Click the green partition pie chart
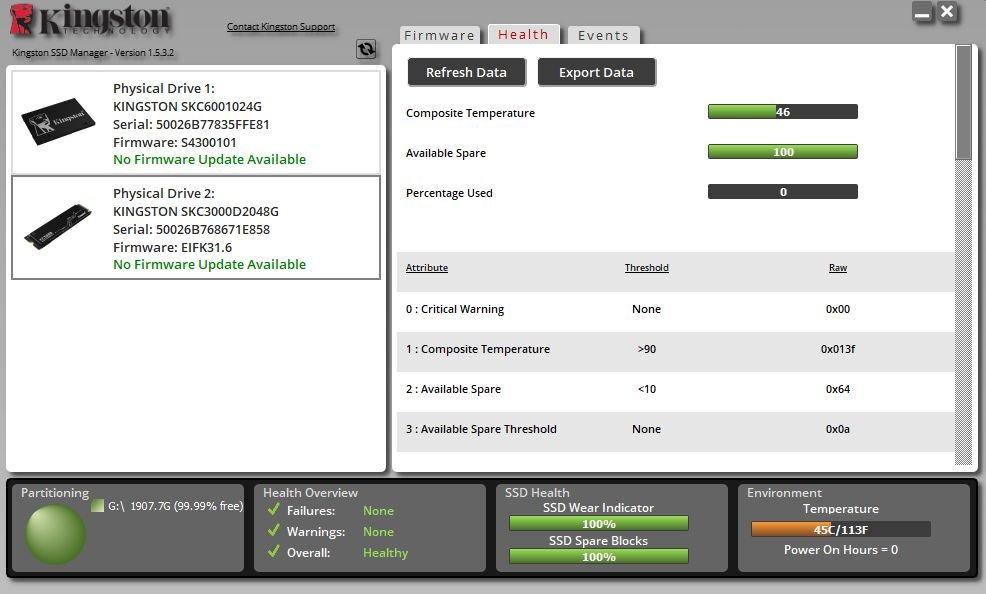The height and width of the screenshot is (594, 986). coord(55,534)
